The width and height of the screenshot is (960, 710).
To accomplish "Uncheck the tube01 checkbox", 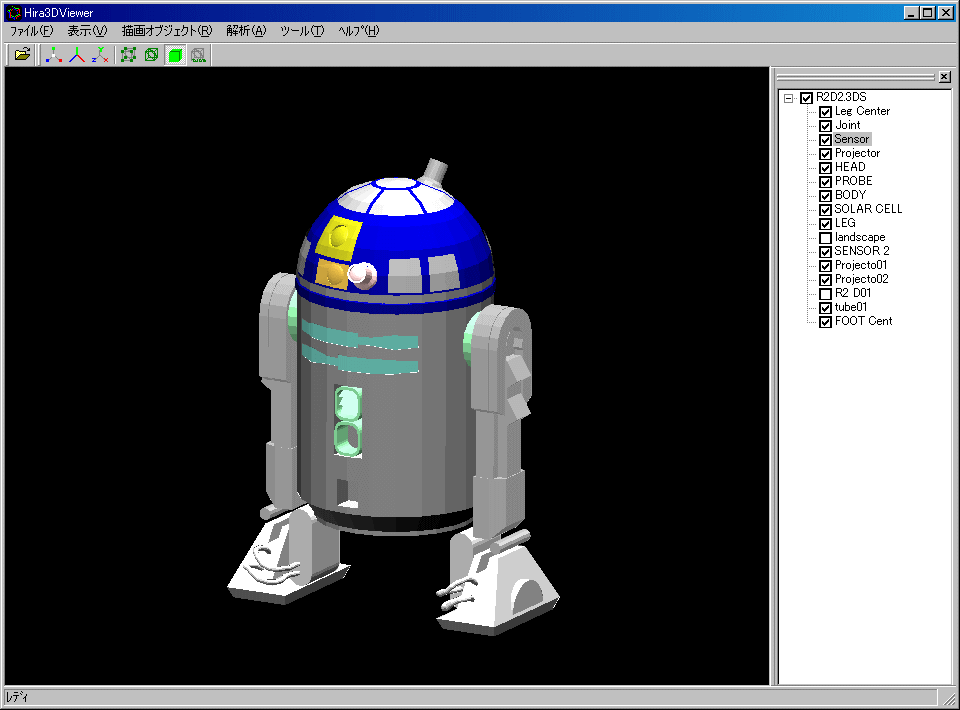I will 825,308.
